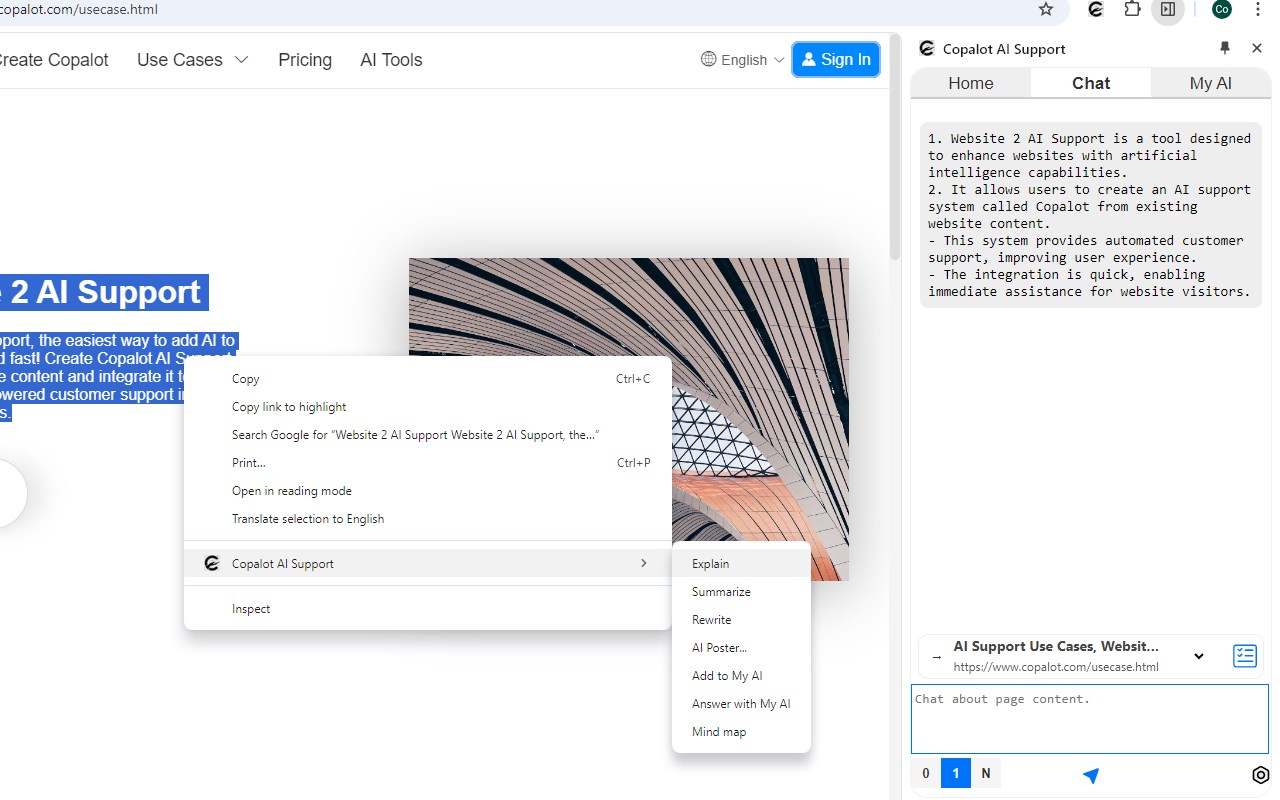Click the globe language icon

click(709, 59)
